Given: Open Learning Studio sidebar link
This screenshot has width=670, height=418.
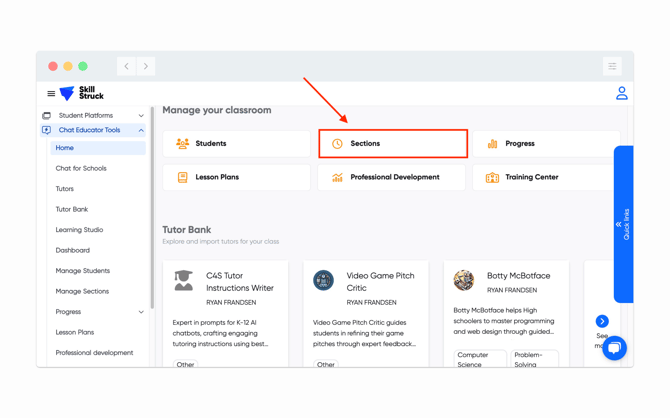Looking at the screenshot, I should click(79, 230).
